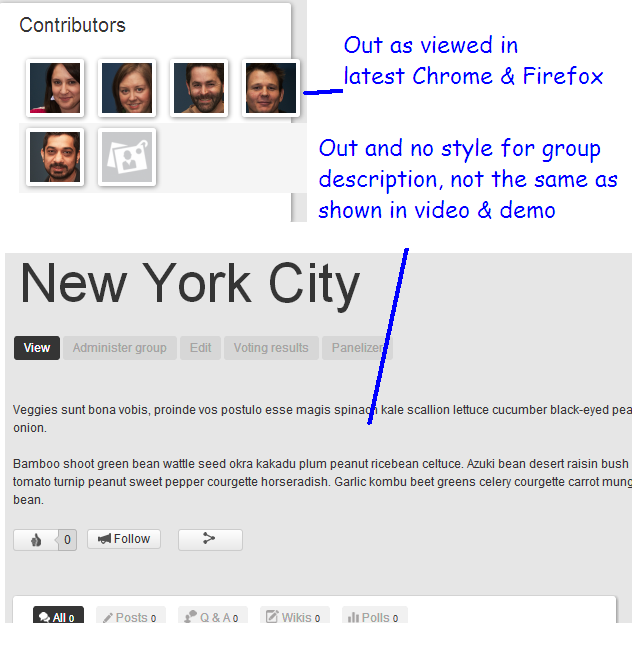
Task: Open the second-row contributor with goatee
Action: click(x=55, y=157)
